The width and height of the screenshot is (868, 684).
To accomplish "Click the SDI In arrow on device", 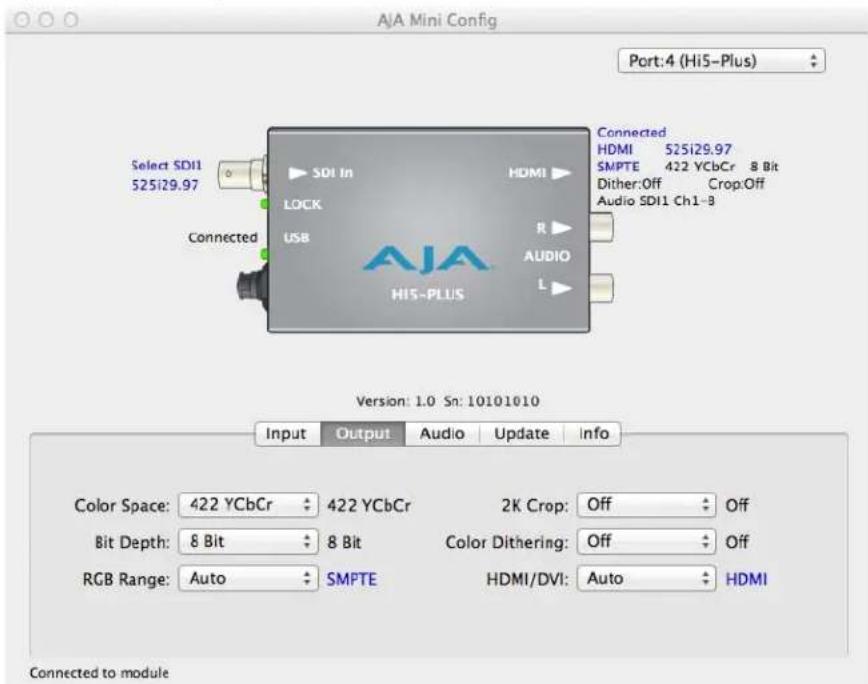I will (298, 173).
